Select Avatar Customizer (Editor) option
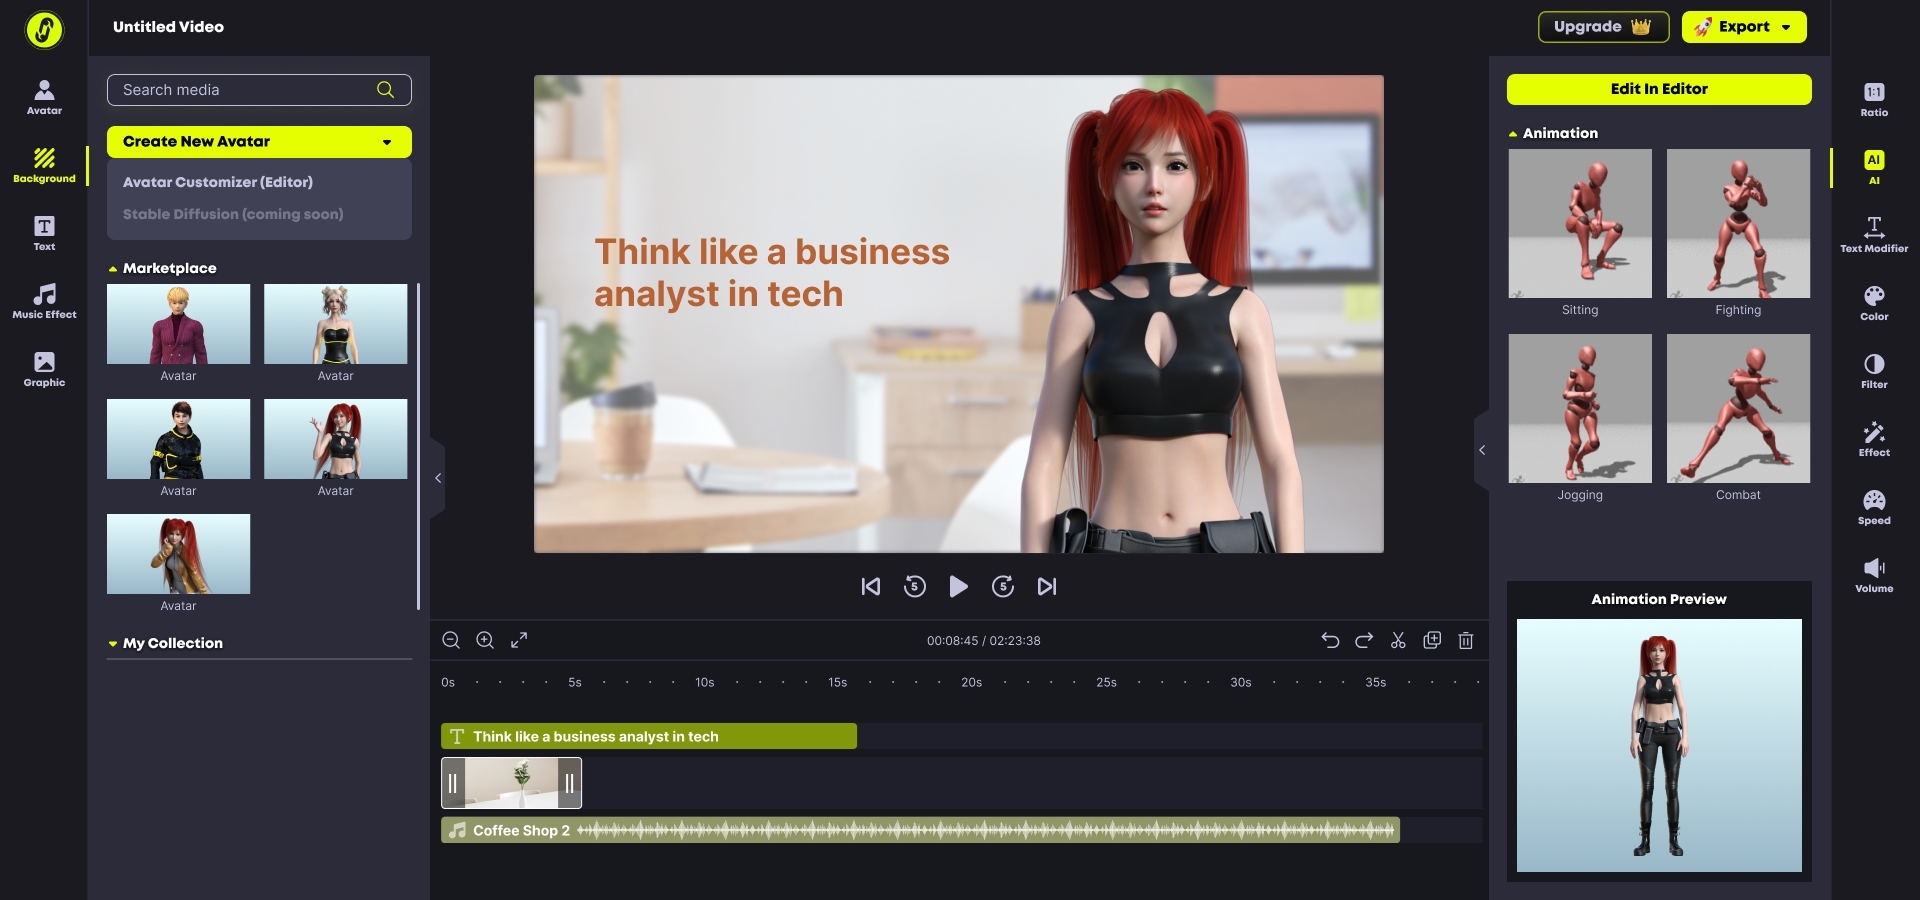The height and width of the screenshot is (900, 1920). click(x=218, y=182)
